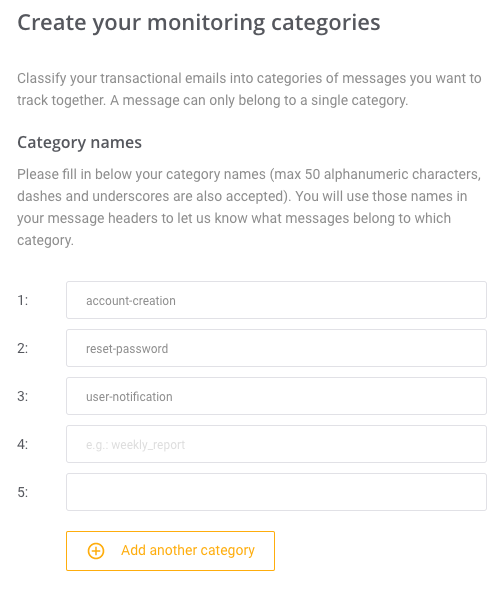Edit the user-notification category field

[x=276, y=396]
